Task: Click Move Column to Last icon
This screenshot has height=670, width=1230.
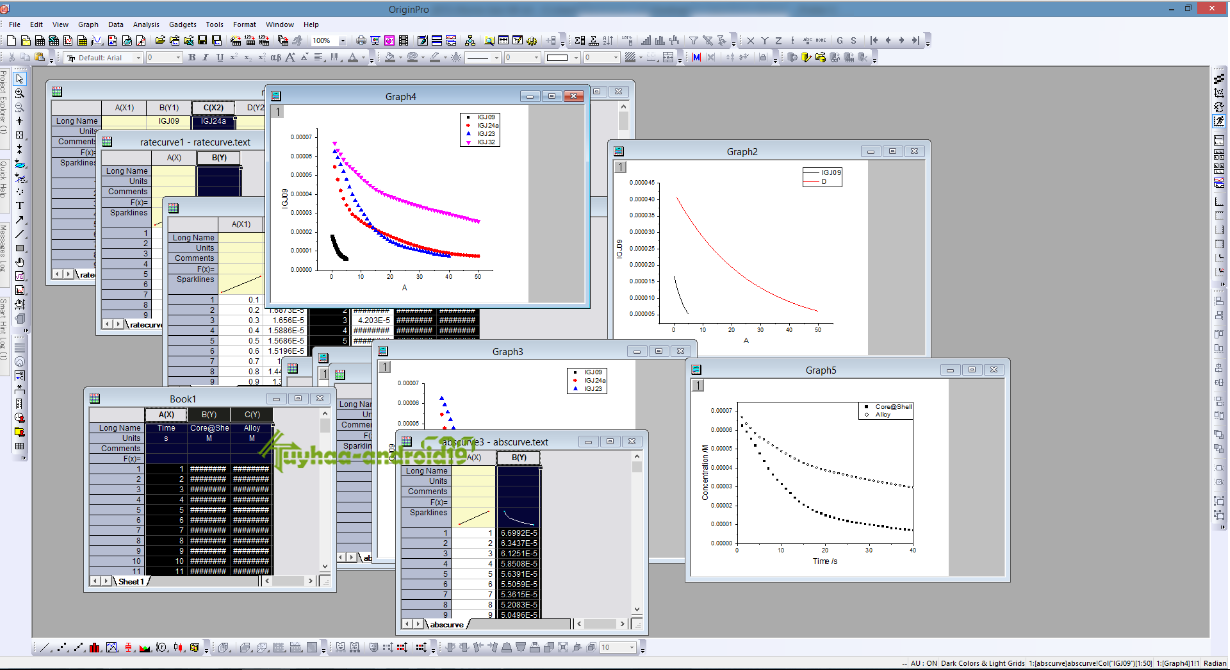Action: coord(915,40)
